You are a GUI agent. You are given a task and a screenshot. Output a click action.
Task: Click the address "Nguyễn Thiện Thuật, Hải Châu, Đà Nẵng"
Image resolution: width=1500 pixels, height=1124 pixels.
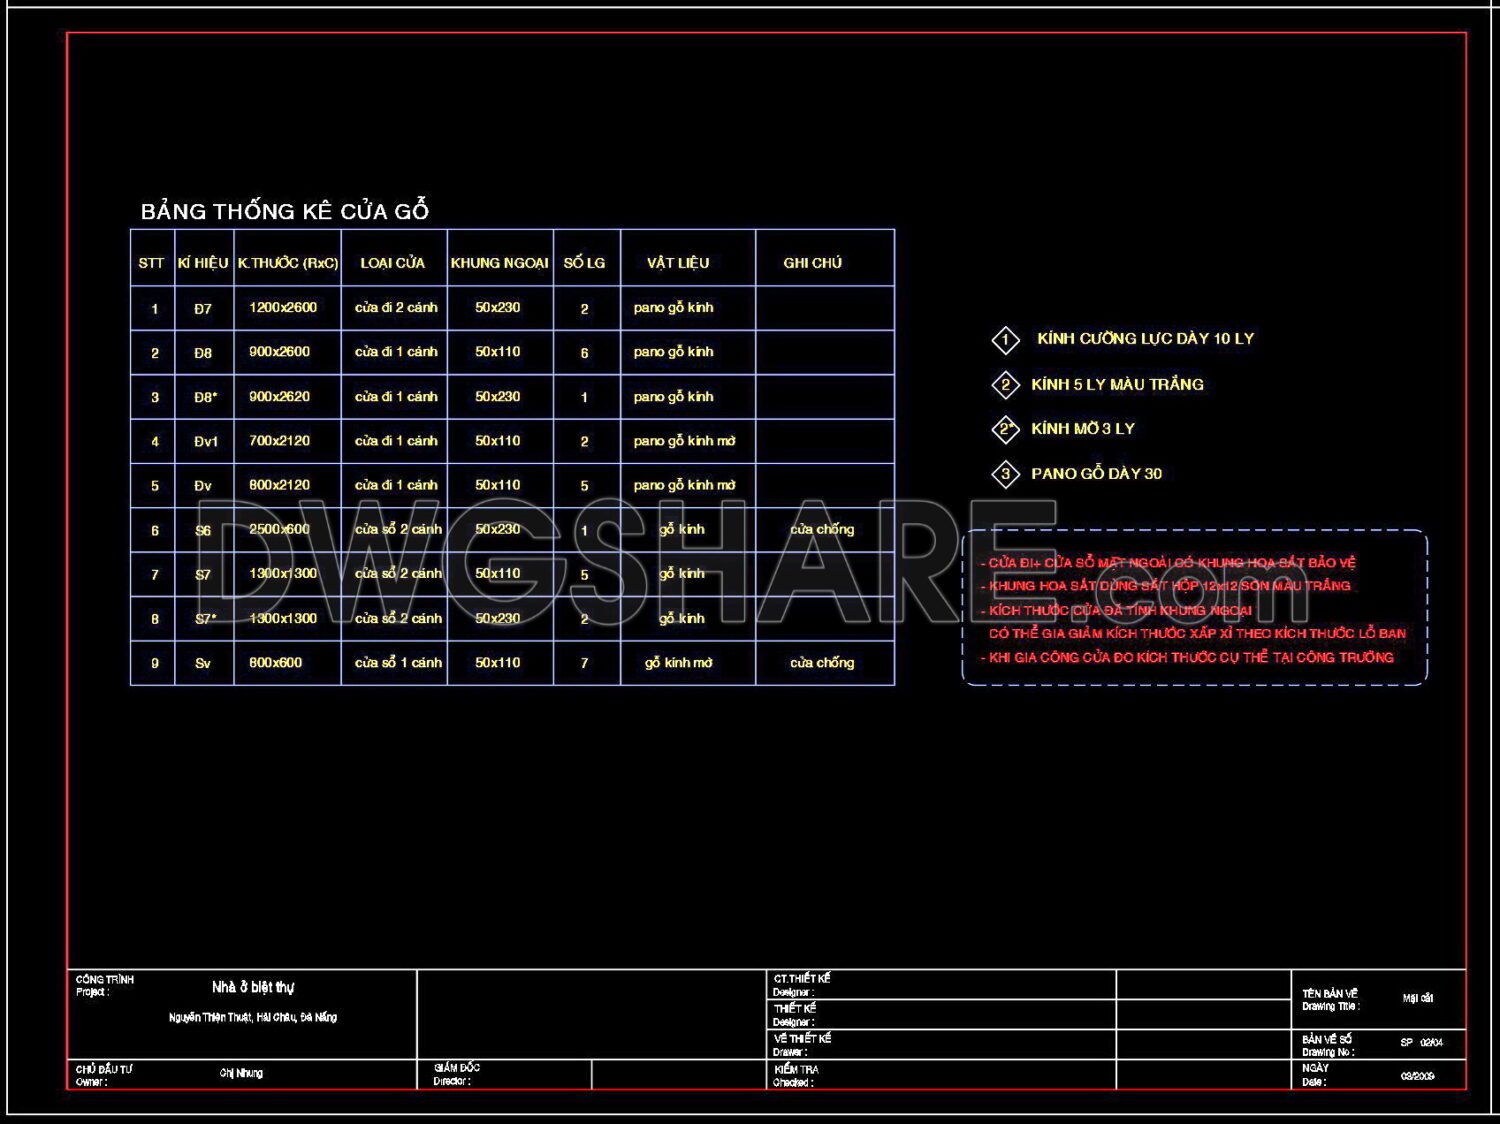pyautogui.click(x=253, y=1017)
